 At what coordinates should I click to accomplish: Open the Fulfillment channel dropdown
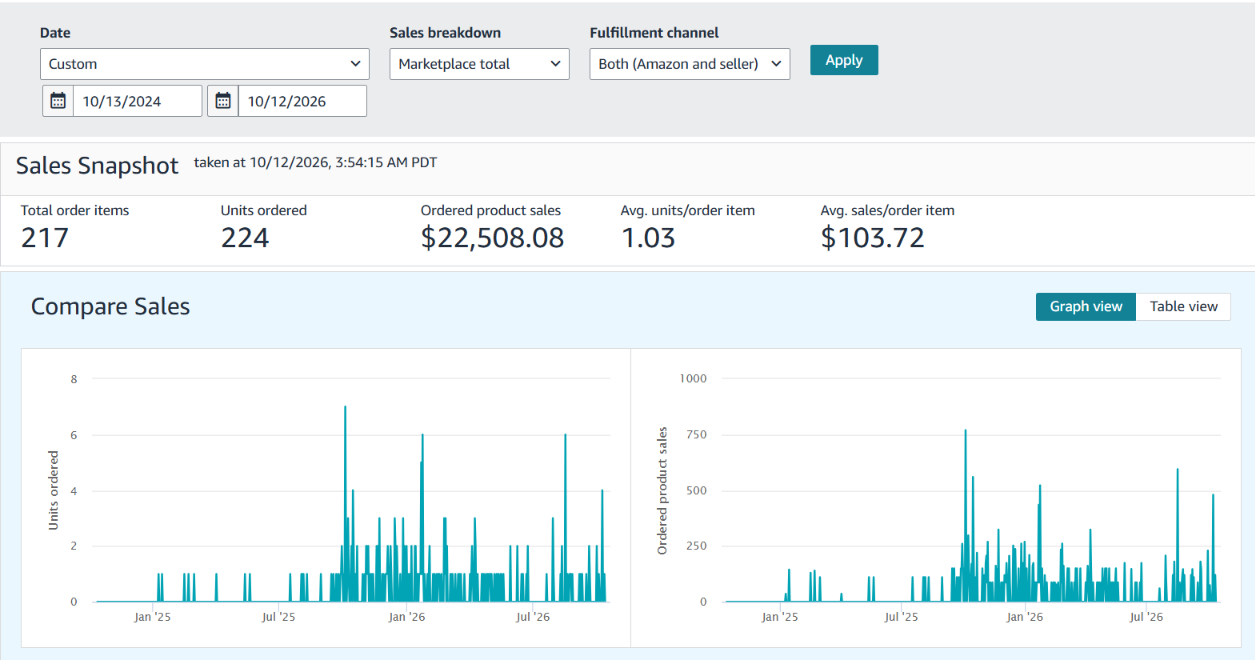[x=690, y=64]
